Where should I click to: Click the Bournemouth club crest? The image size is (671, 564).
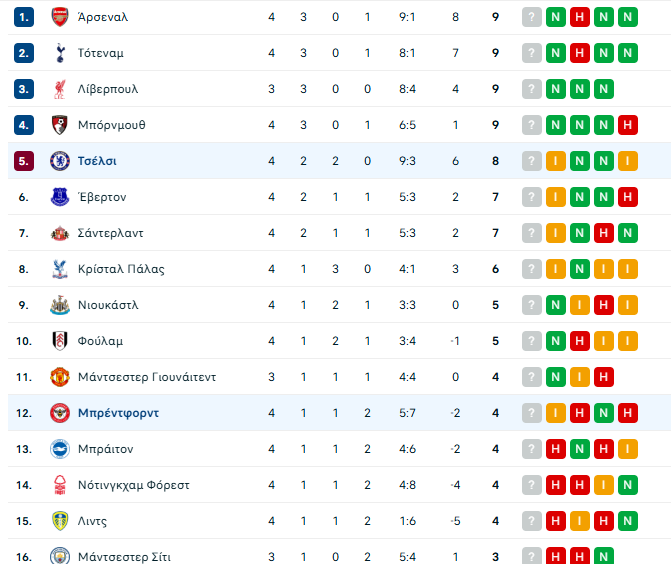click(60, 125)
